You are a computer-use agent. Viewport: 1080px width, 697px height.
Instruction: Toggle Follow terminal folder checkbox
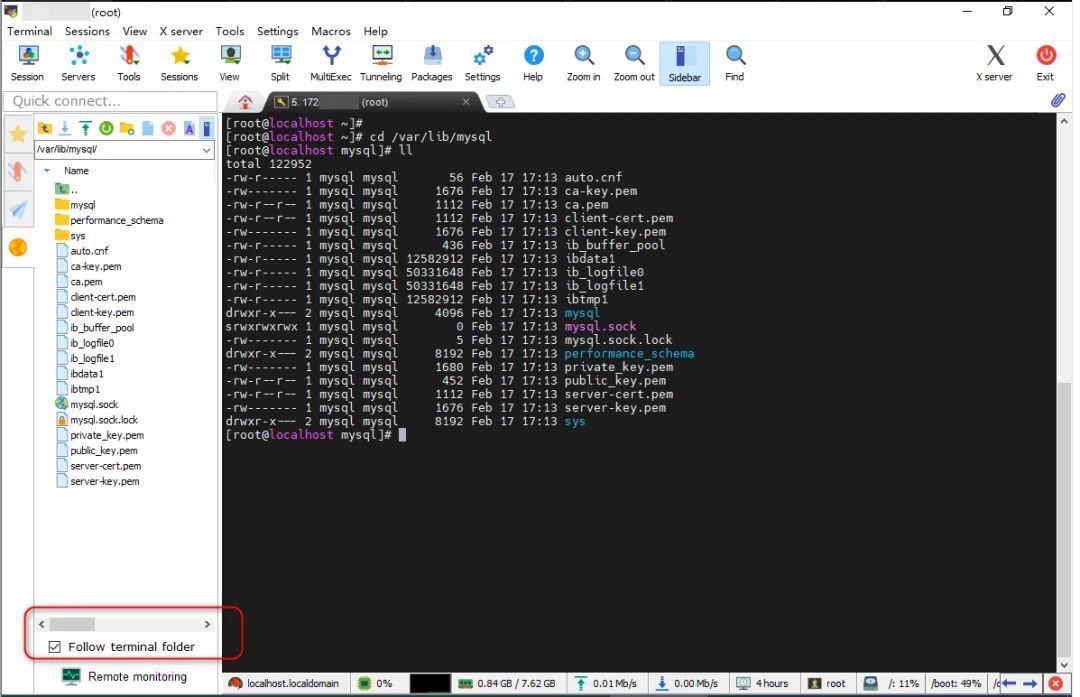point(54,647)
